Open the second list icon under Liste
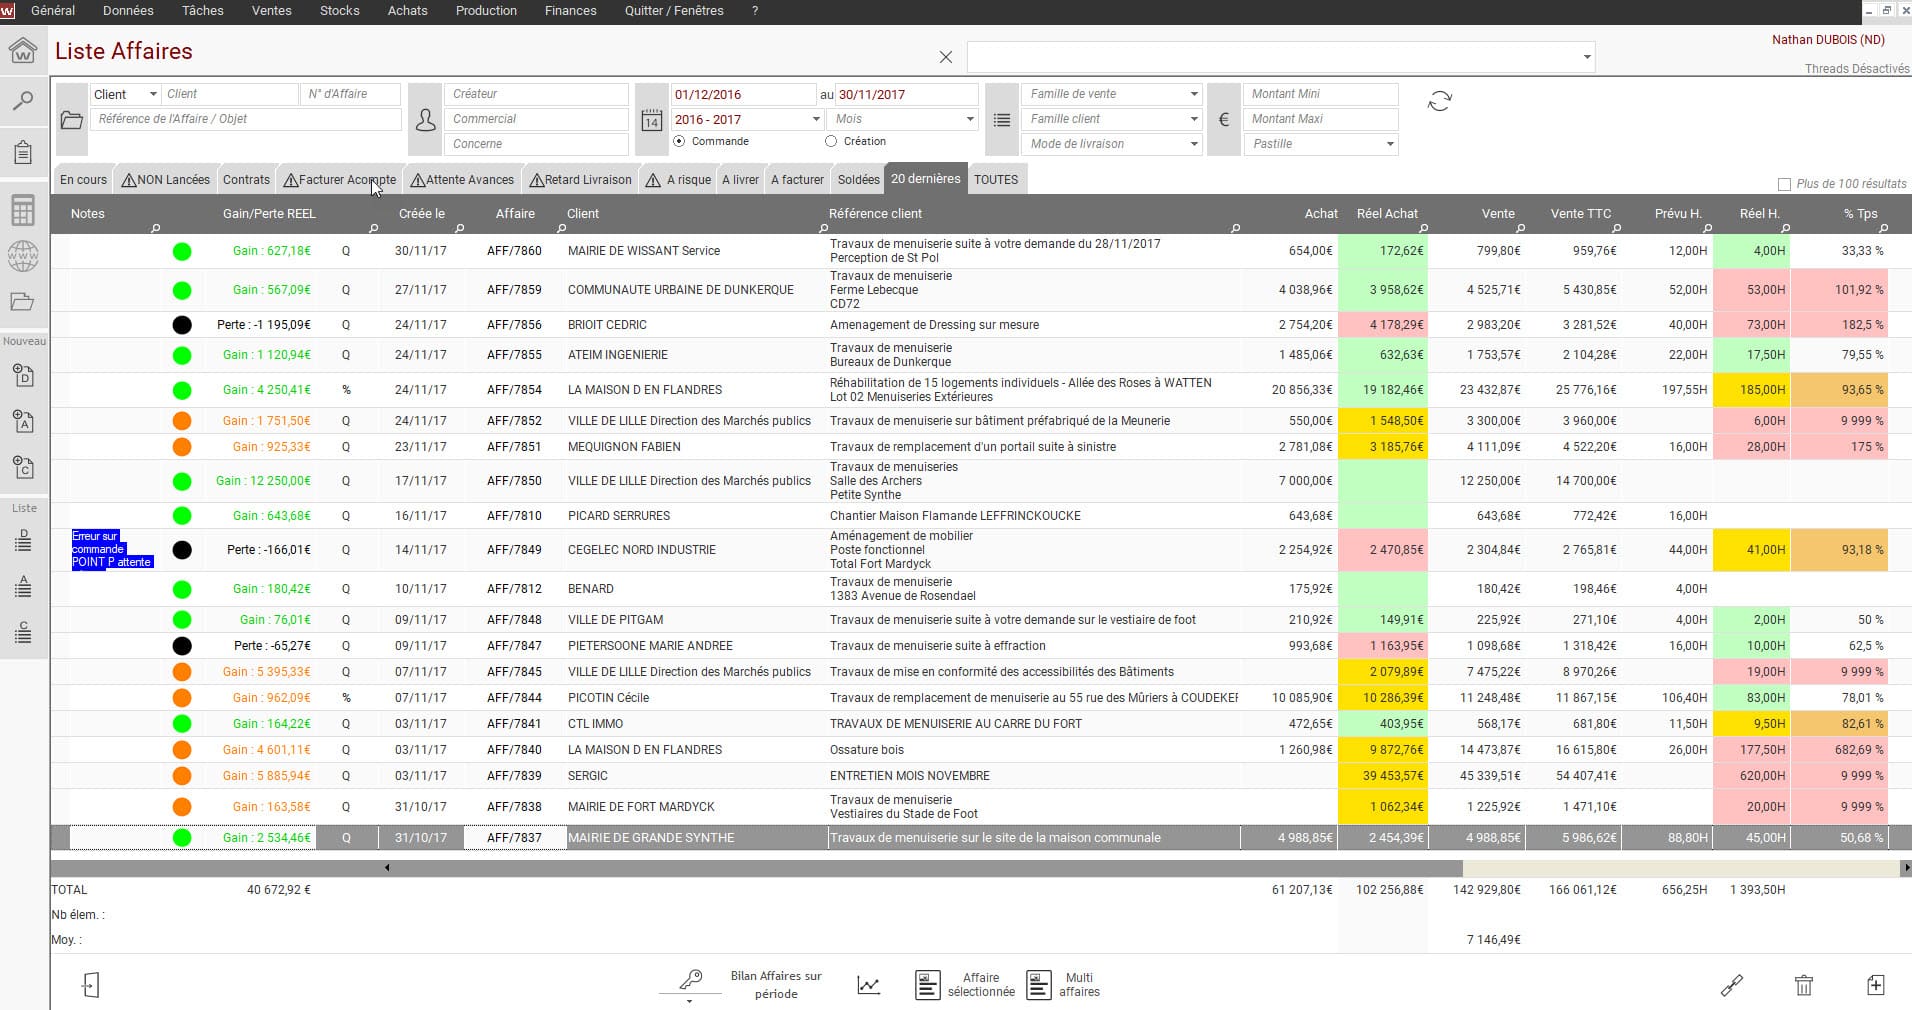Viewport: 1912px width, 1010px height. click(23, 587)
